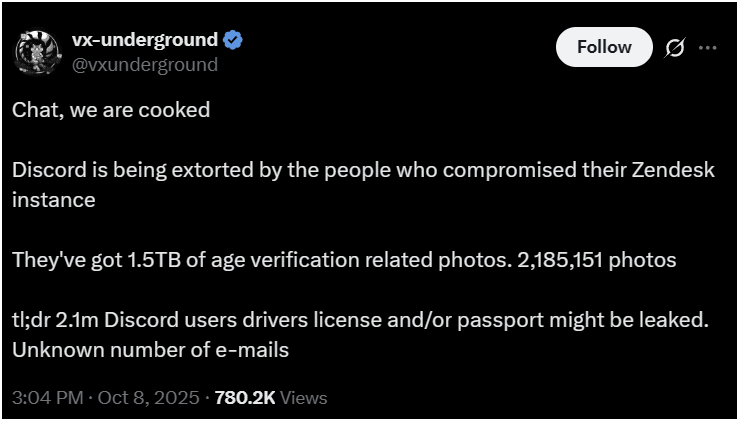
Task: Visit the @vxunderground handle link
Action: (x=144, y=65)
